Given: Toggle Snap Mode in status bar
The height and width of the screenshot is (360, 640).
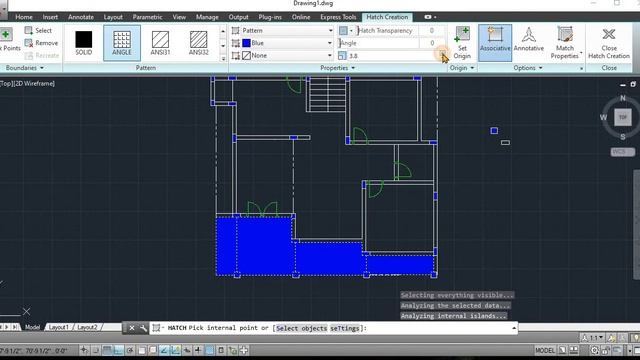Looking at the screenshot, I should tap(95, 350).
